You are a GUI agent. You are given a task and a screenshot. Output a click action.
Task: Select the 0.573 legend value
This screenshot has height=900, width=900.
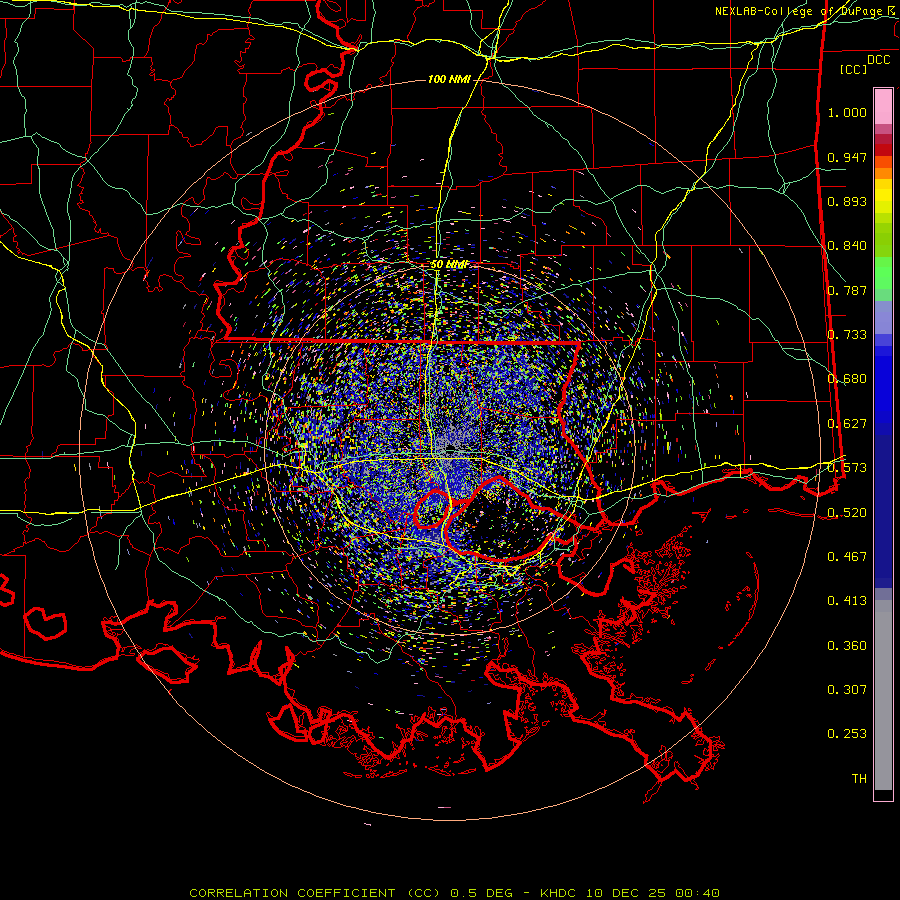click(x=847, y=468)
